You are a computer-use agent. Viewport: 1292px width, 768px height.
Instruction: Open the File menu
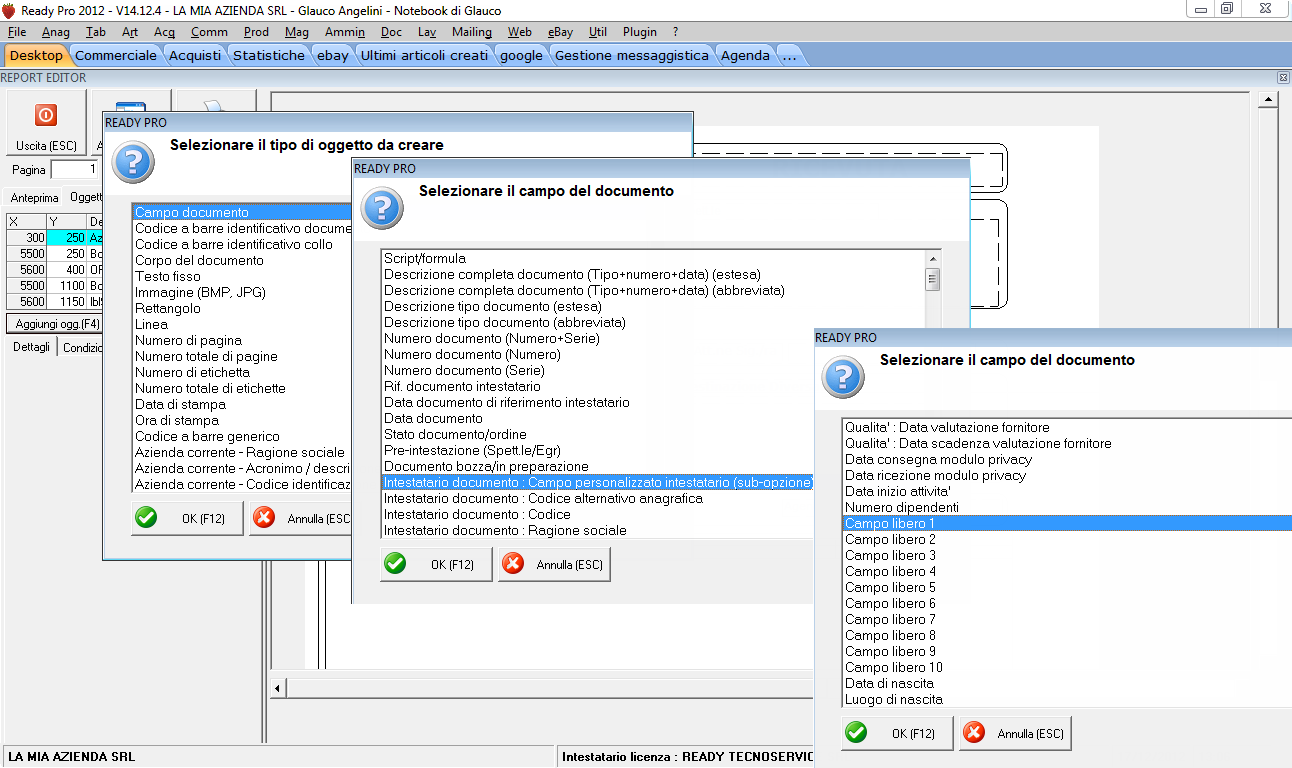17,32
